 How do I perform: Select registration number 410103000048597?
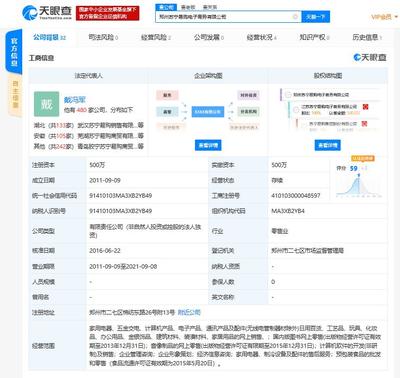click(296, 196)
